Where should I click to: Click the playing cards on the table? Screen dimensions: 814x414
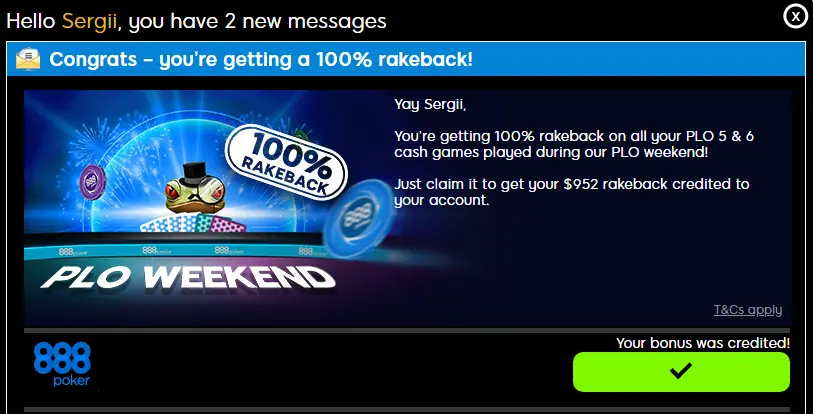pos(193,223)
